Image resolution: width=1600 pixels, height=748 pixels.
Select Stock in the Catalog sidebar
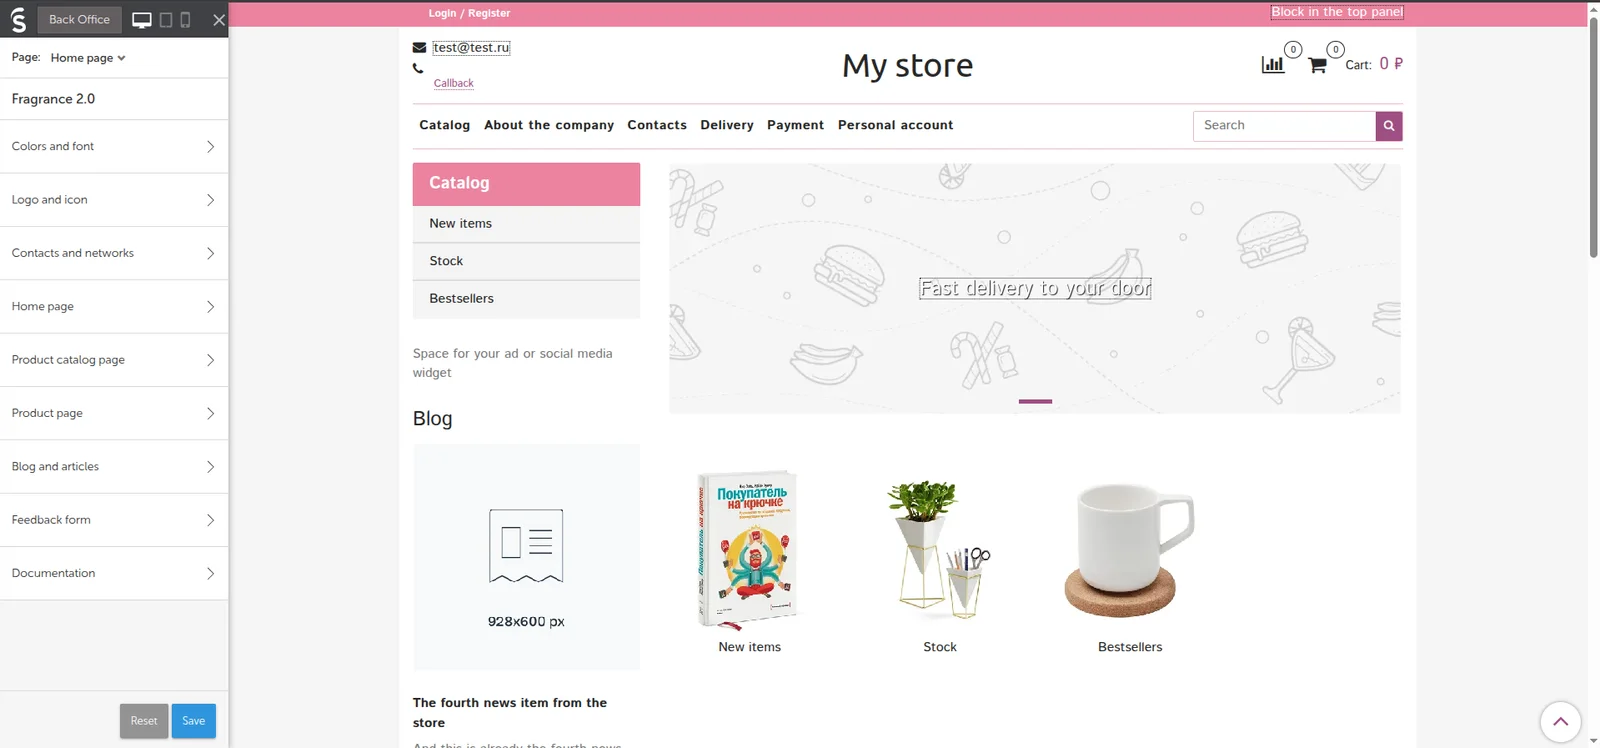pyautogui.click(x=526, y=261)
